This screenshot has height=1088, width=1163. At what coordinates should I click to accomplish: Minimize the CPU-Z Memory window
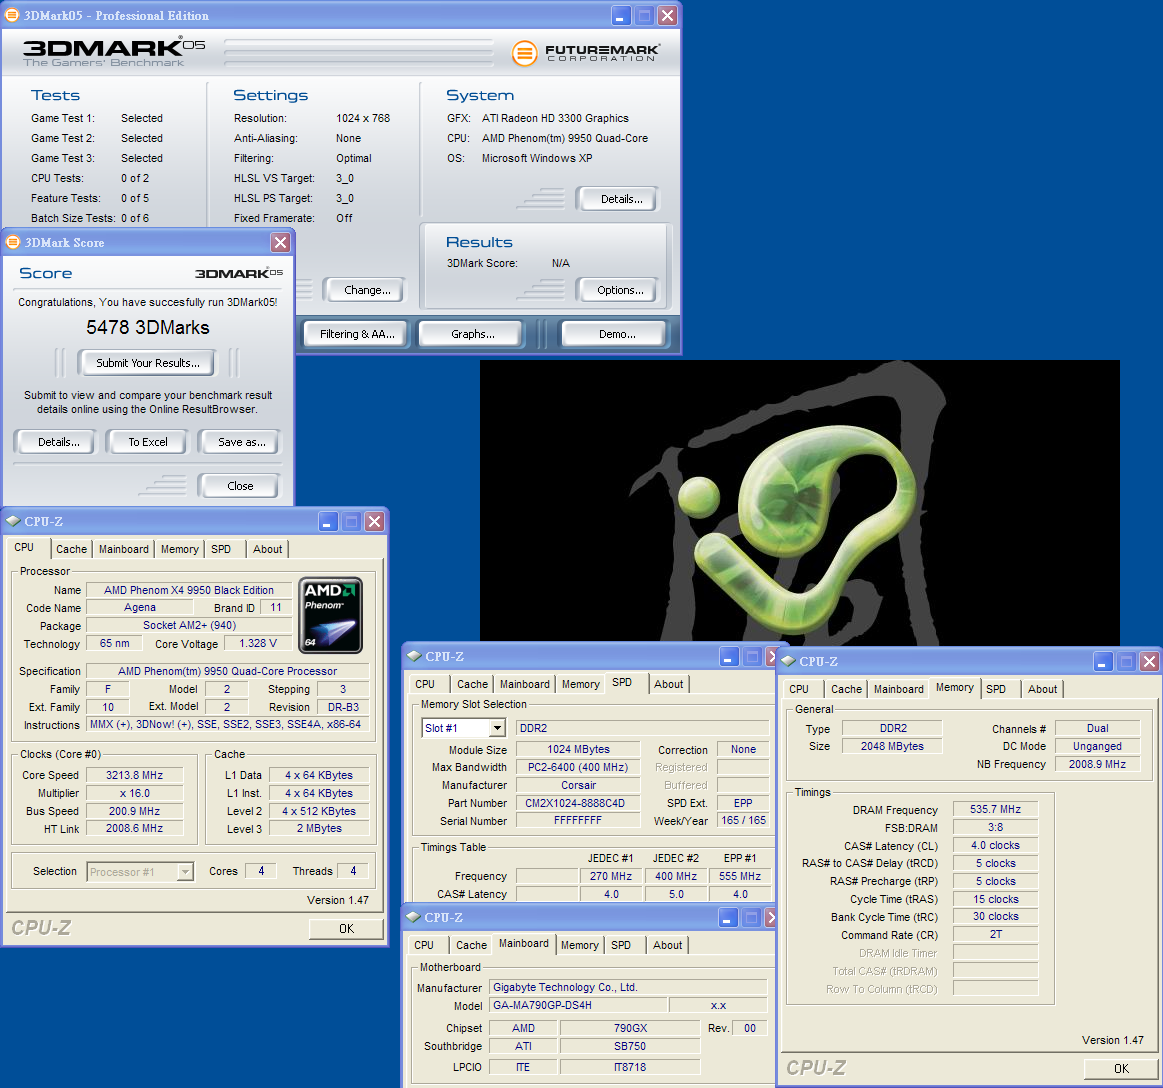(1103, 661)
